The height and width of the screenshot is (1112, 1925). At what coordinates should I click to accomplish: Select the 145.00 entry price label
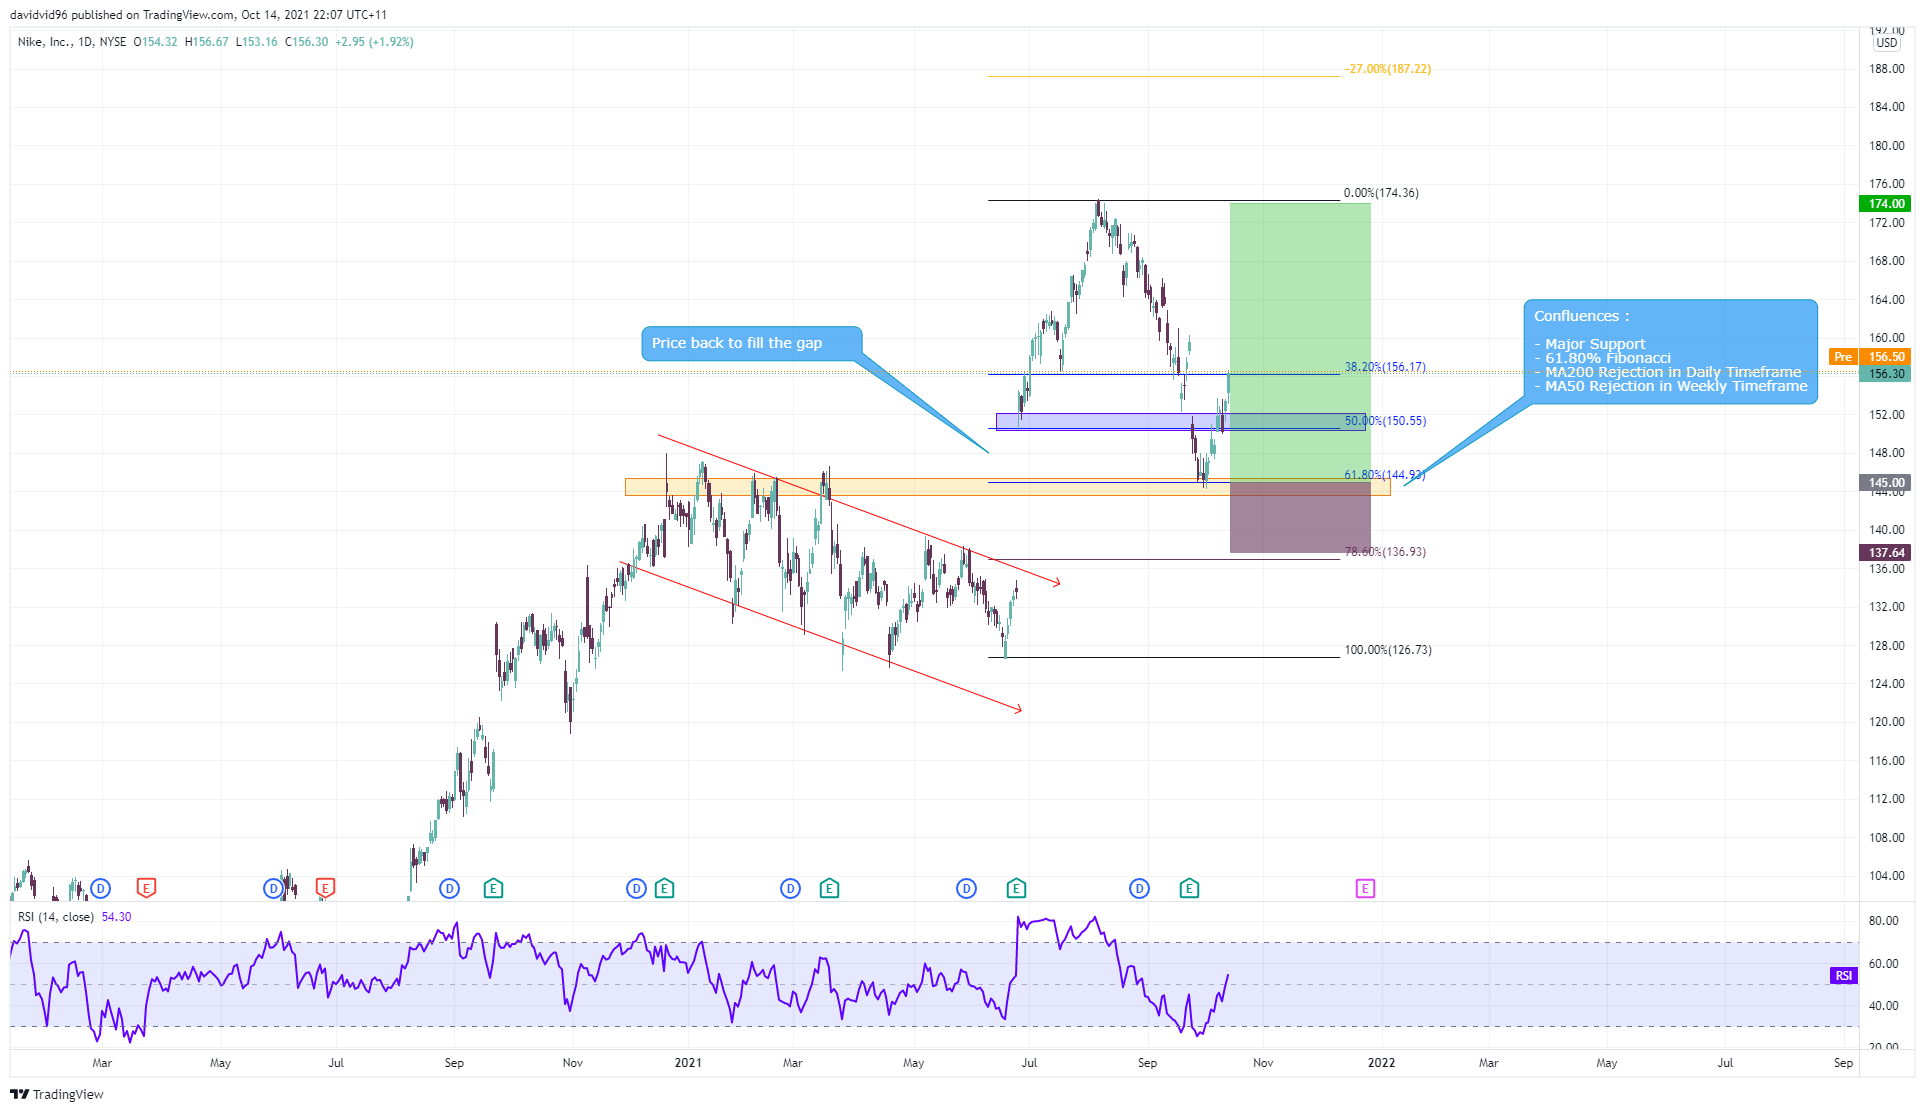(1885, 483)
